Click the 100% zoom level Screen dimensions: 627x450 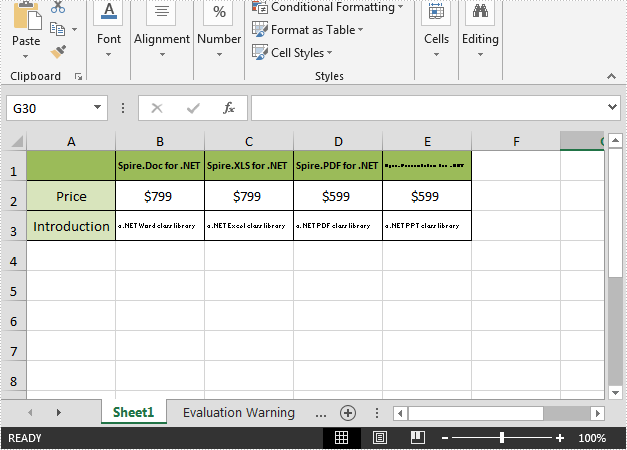pyautogui.click(x=592, y=438)
